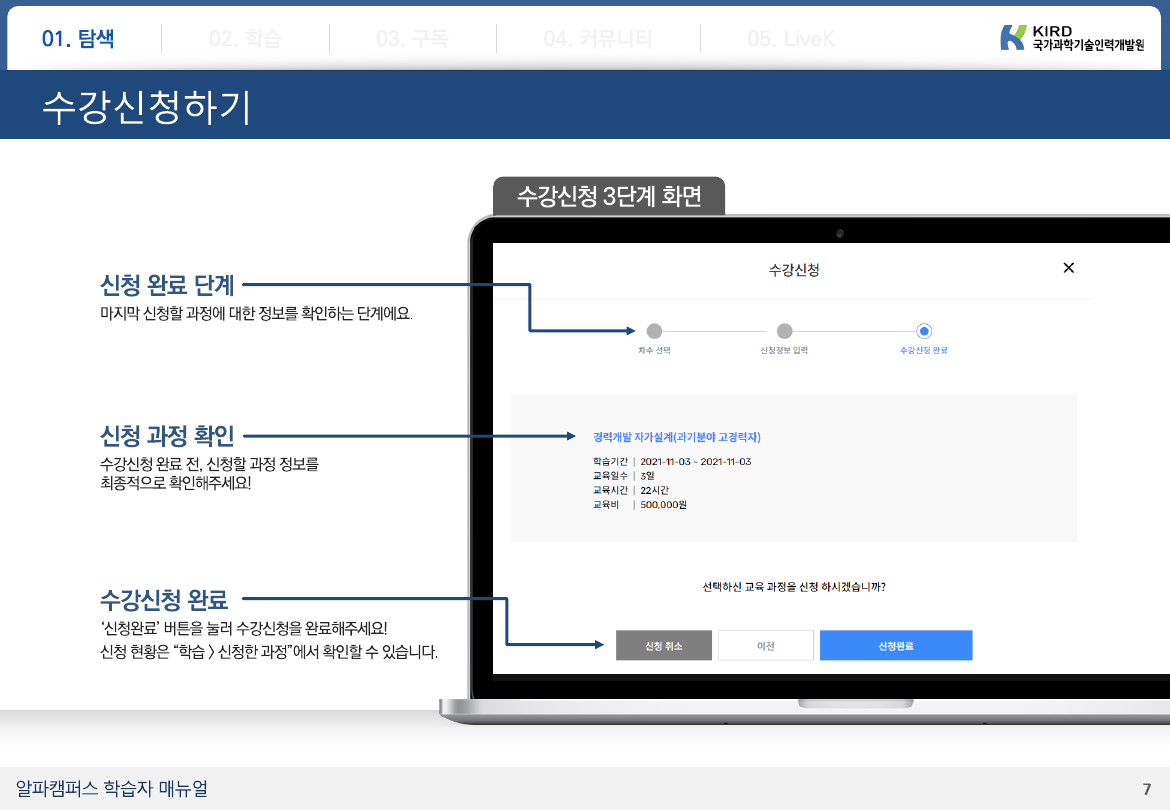Select the 05. LiveK tab
The image size is (1170, 810).
point(791,39)
